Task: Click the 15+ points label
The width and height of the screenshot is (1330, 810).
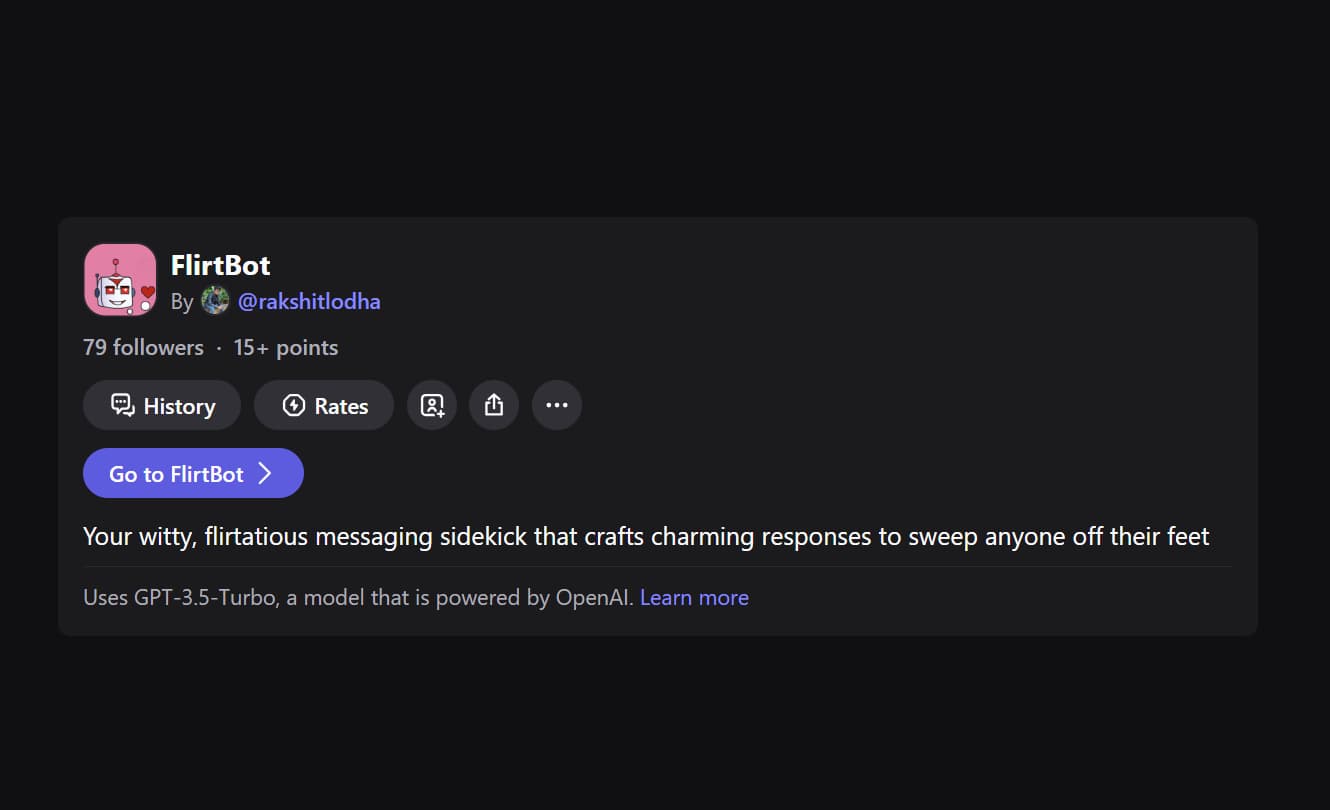Action: [x=286, y=348]
